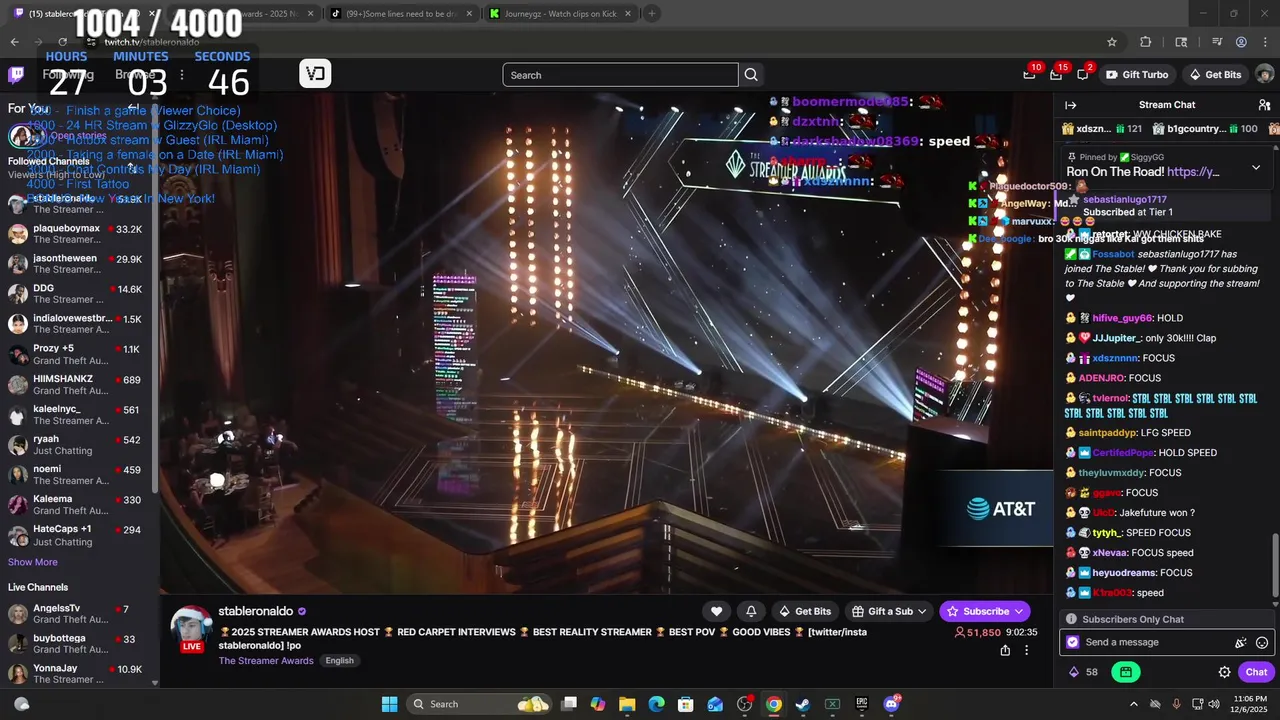The height and width of the screenshot is (720, 1280).
Task: Click stableronaldo's streamer avatar
Action: pyautogui.click(x=191, y=629)
